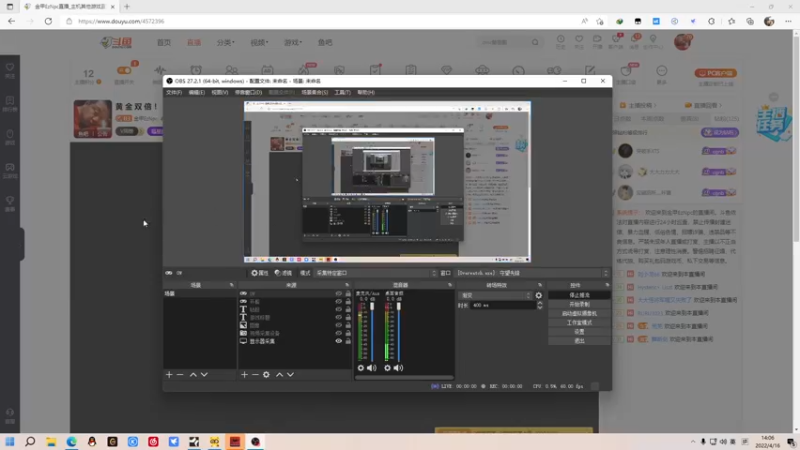800x450 pixels.
Task: Open Douyu history clock icon
Action: [560, 41]
